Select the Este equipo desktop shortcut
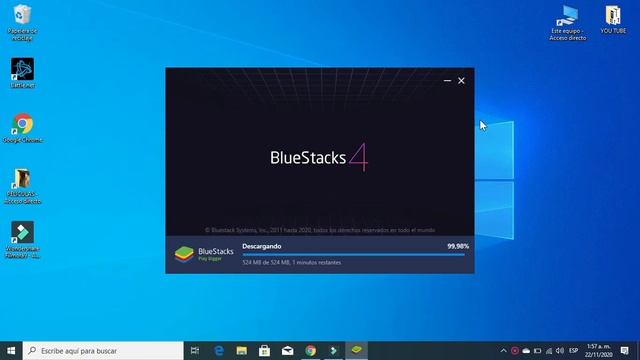Viewport: 640px width, 360px height. [x=567, y=23]
